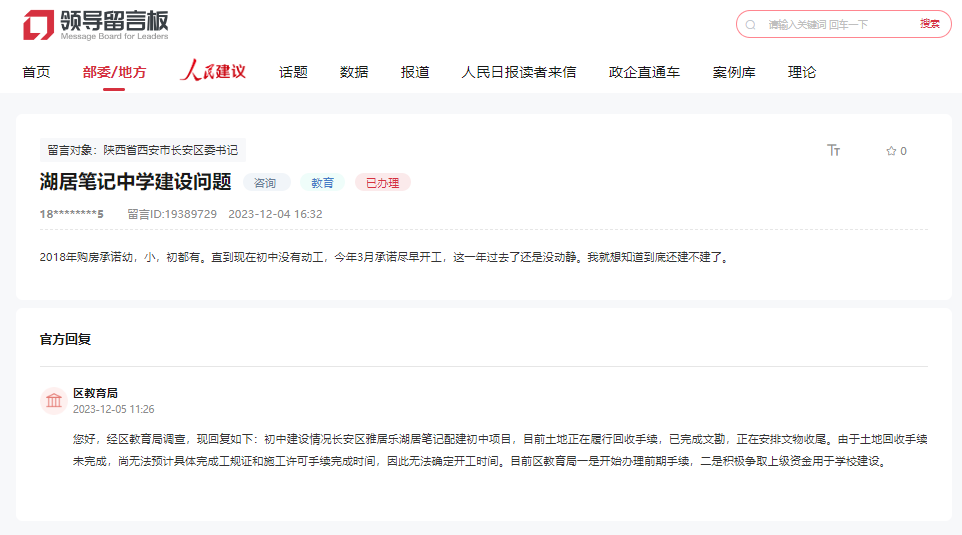Open the 报道 tab
The image size is (962, 535).
(415, 72)
